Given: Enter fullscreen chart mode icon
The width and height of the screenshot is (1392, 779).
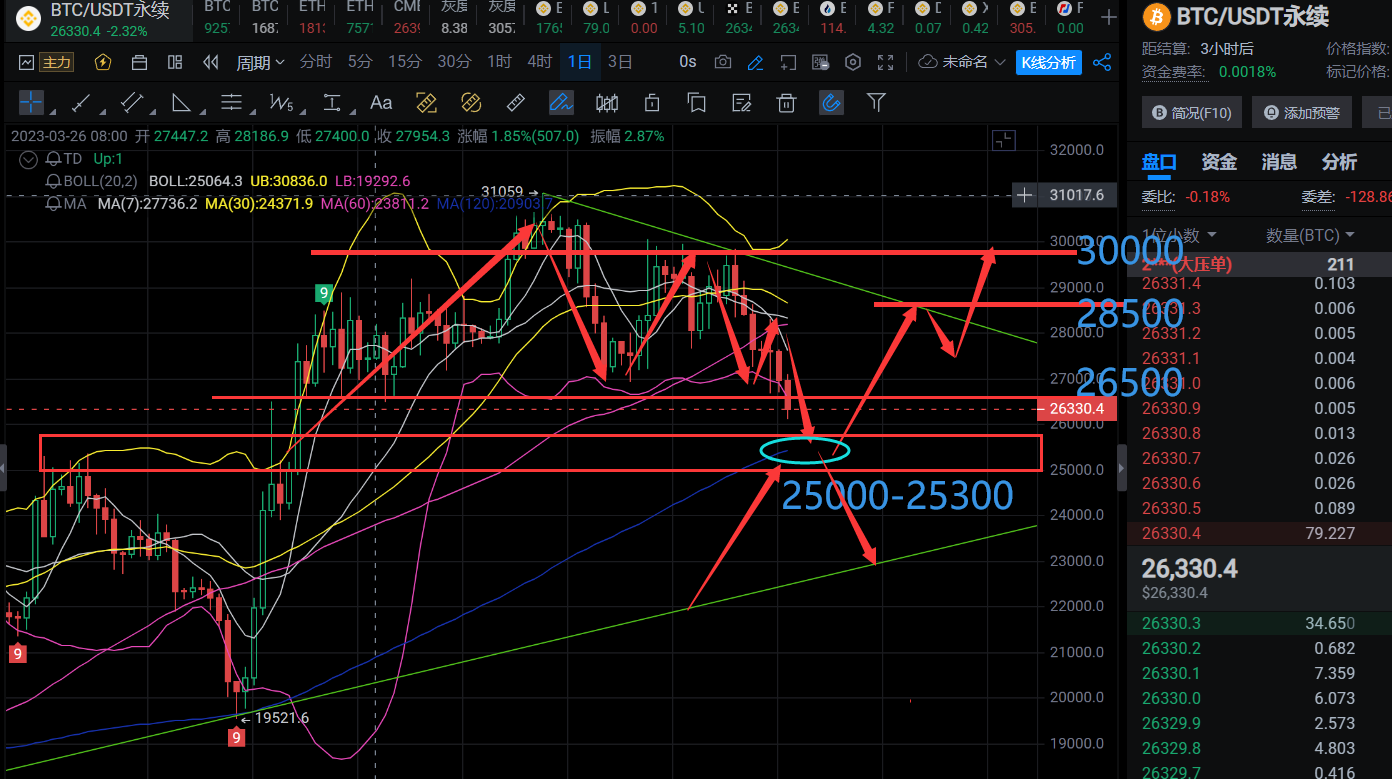Looking at the screenshot, I should pyautogui.click(x=885, y=62).
